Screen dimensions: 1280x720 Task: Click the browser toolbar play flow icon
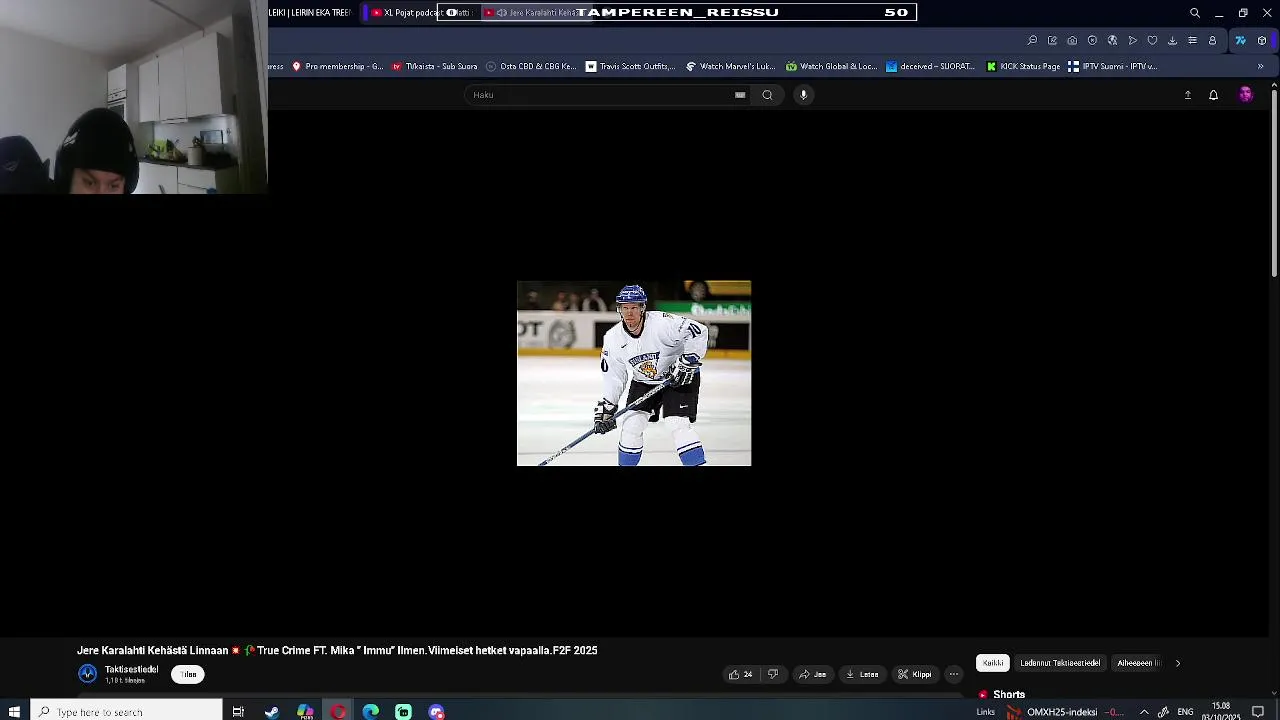[1132, 41]
